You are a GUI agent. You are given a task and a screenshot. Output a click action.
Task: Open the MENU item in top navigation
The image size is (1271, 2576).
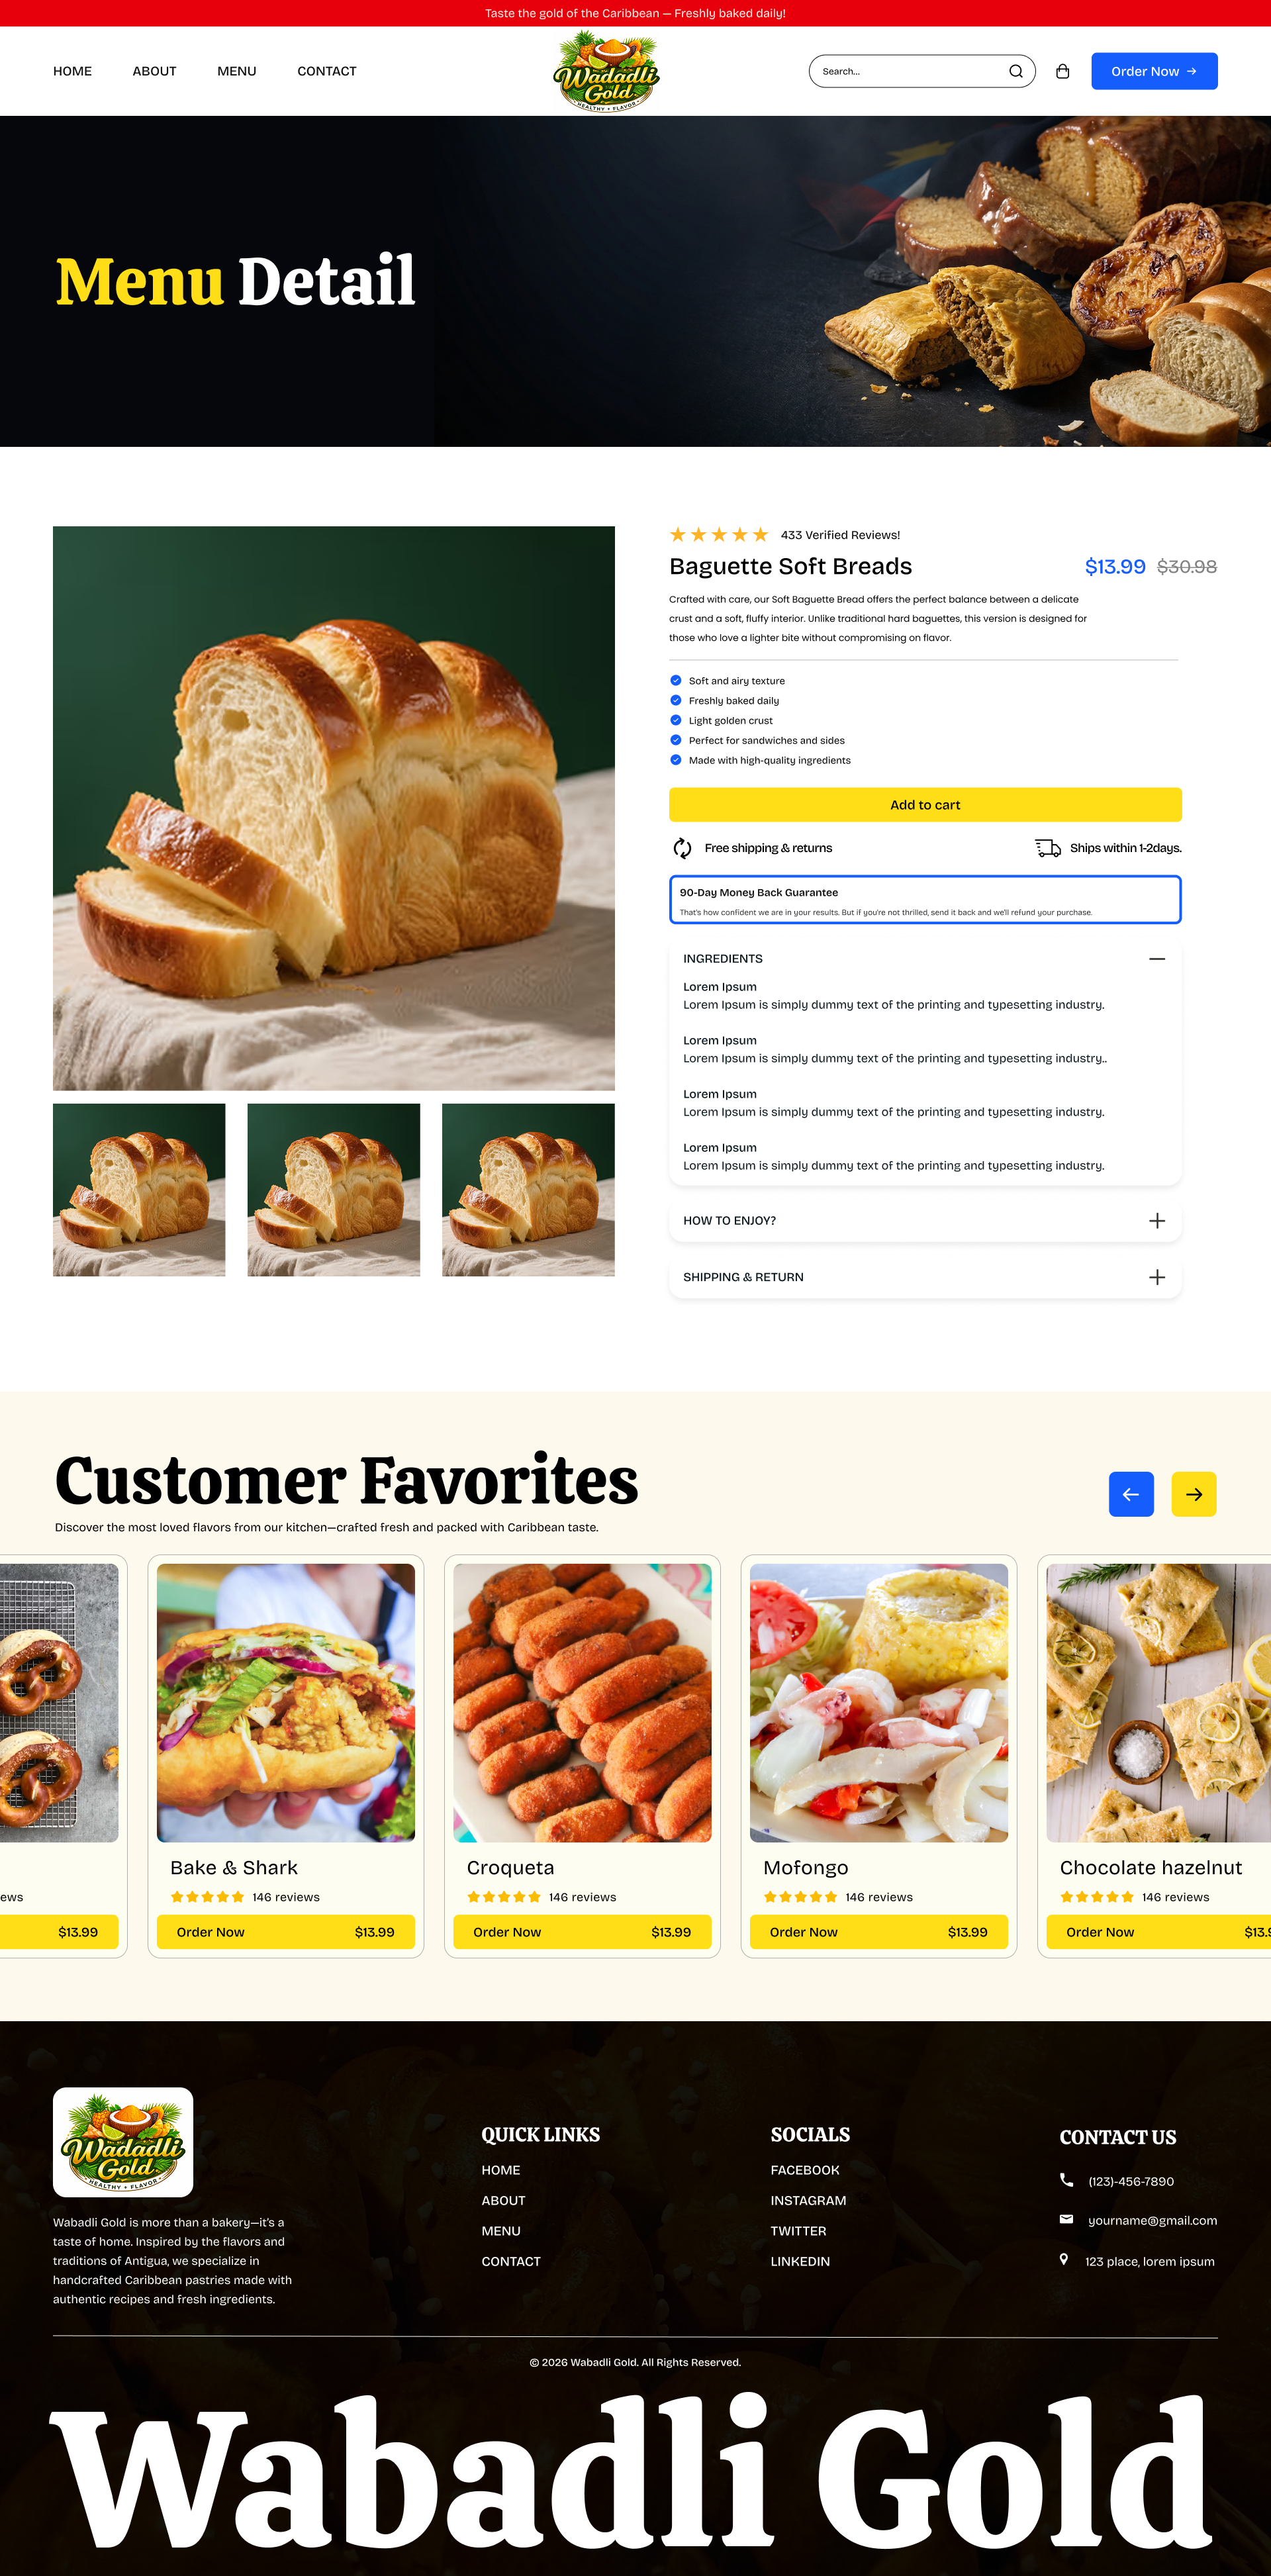point(237,71)
